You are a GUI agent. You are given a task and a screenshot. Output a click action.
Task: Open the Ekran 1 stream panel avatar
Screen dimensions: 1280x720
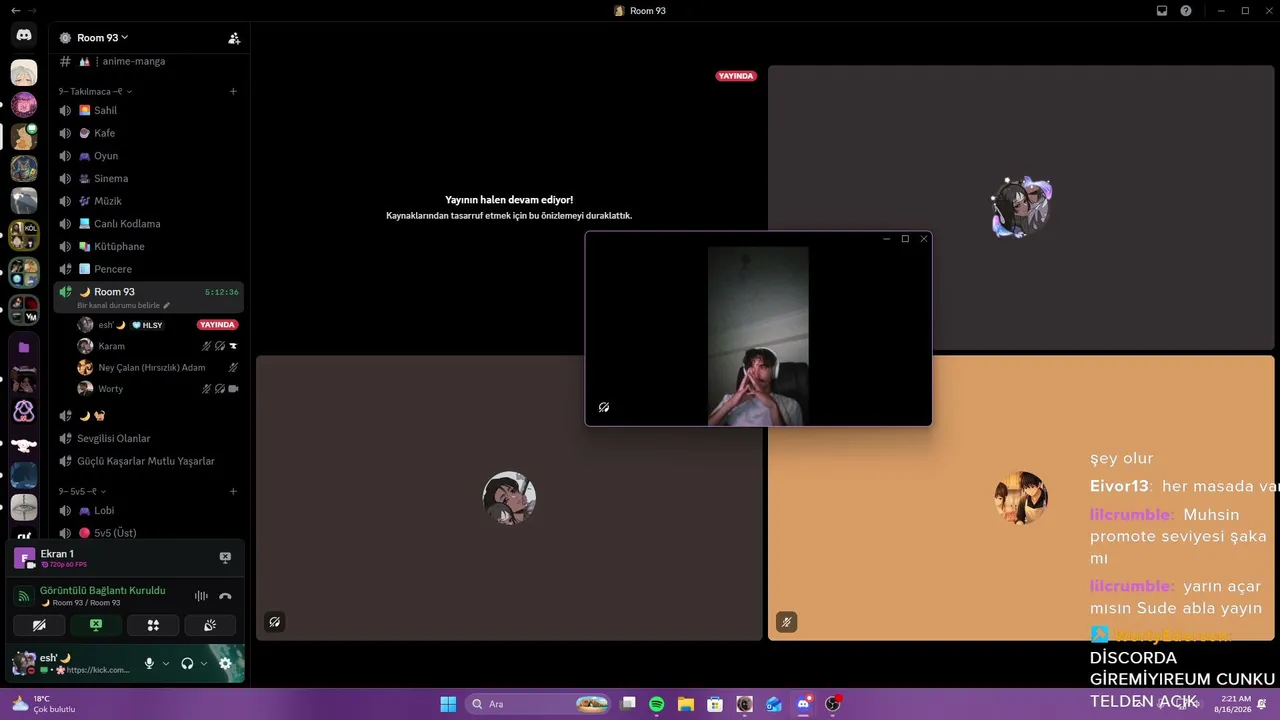(24, 558)
